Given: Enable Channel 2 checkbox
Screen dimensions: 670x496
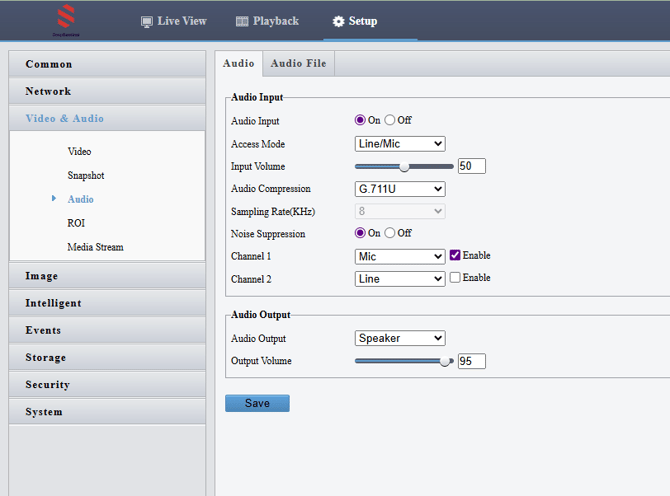Looking at the screenshot, I should [x=455, y=278].
